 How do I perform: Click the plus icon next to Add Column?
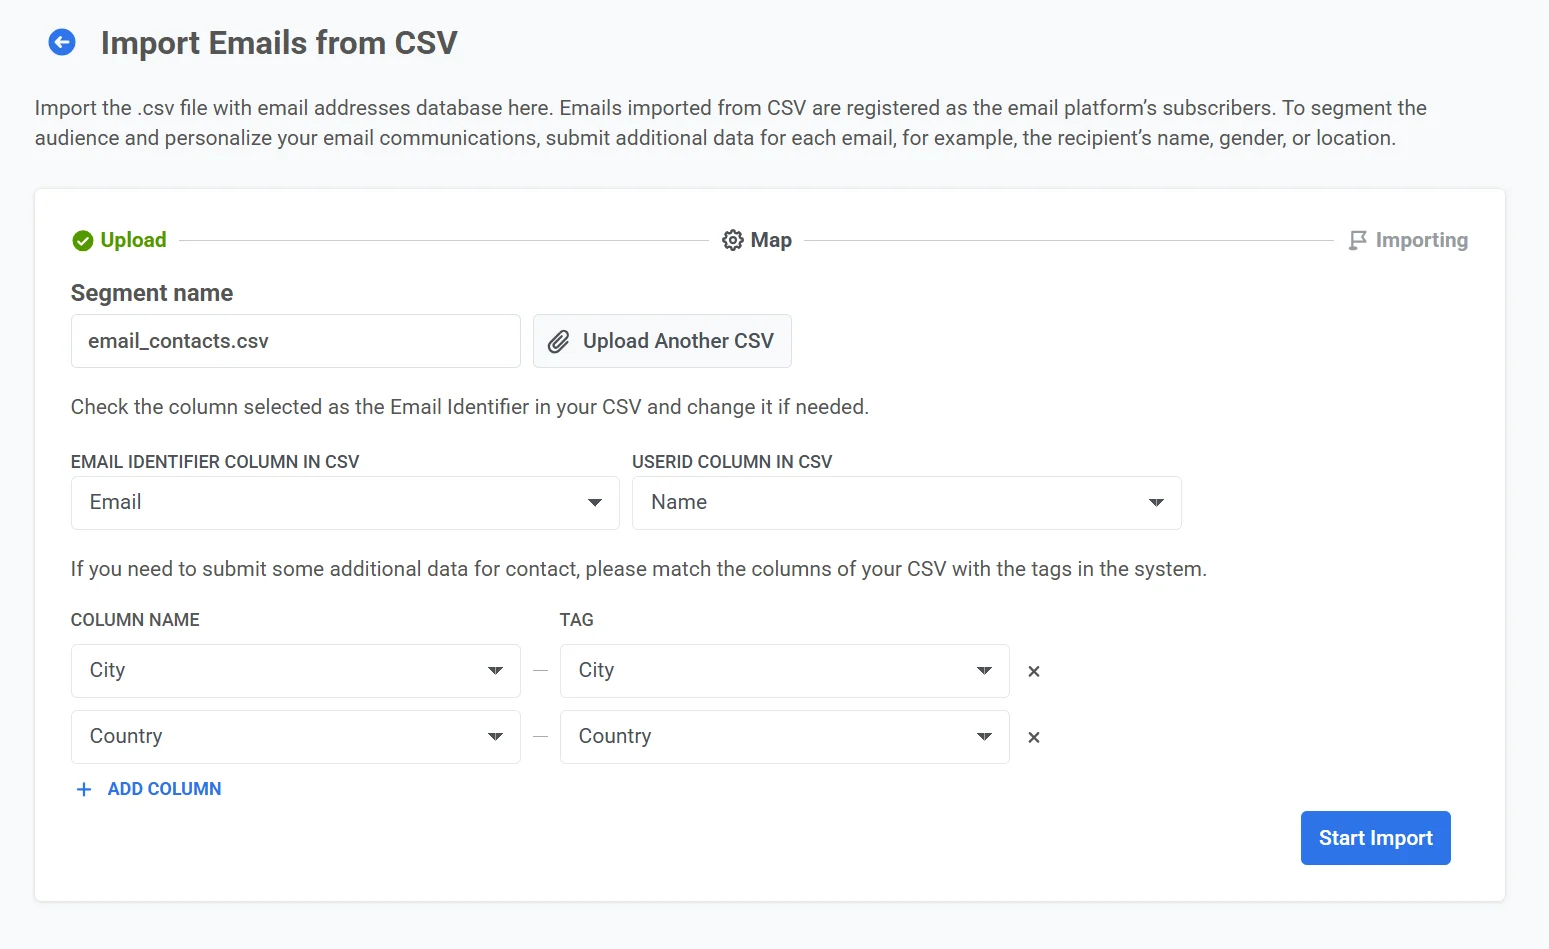83,789
